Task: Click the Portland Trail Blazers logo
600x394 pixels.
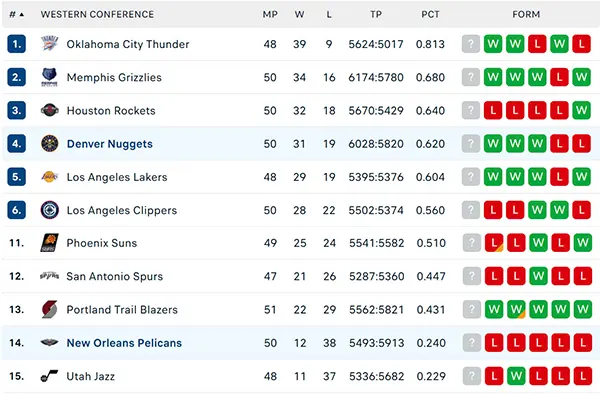Action: pyautogui.click(x=50, y=309)
